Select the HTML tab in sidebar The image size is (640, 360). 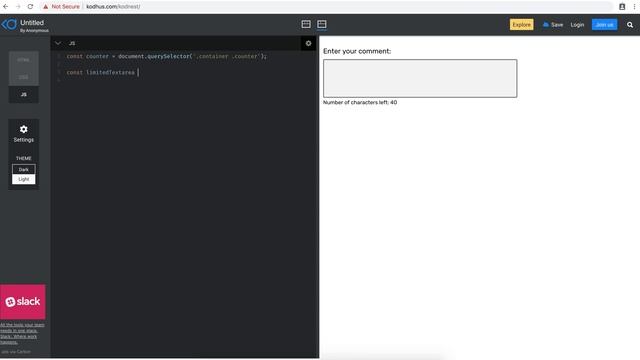pos(24,60)
